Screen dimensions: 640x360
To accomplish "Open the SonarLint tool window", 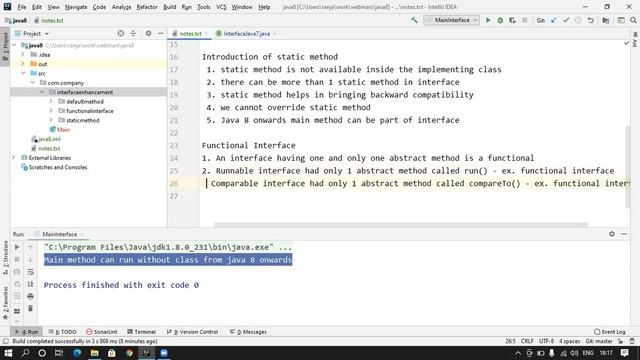I will (x=102, y=332).
